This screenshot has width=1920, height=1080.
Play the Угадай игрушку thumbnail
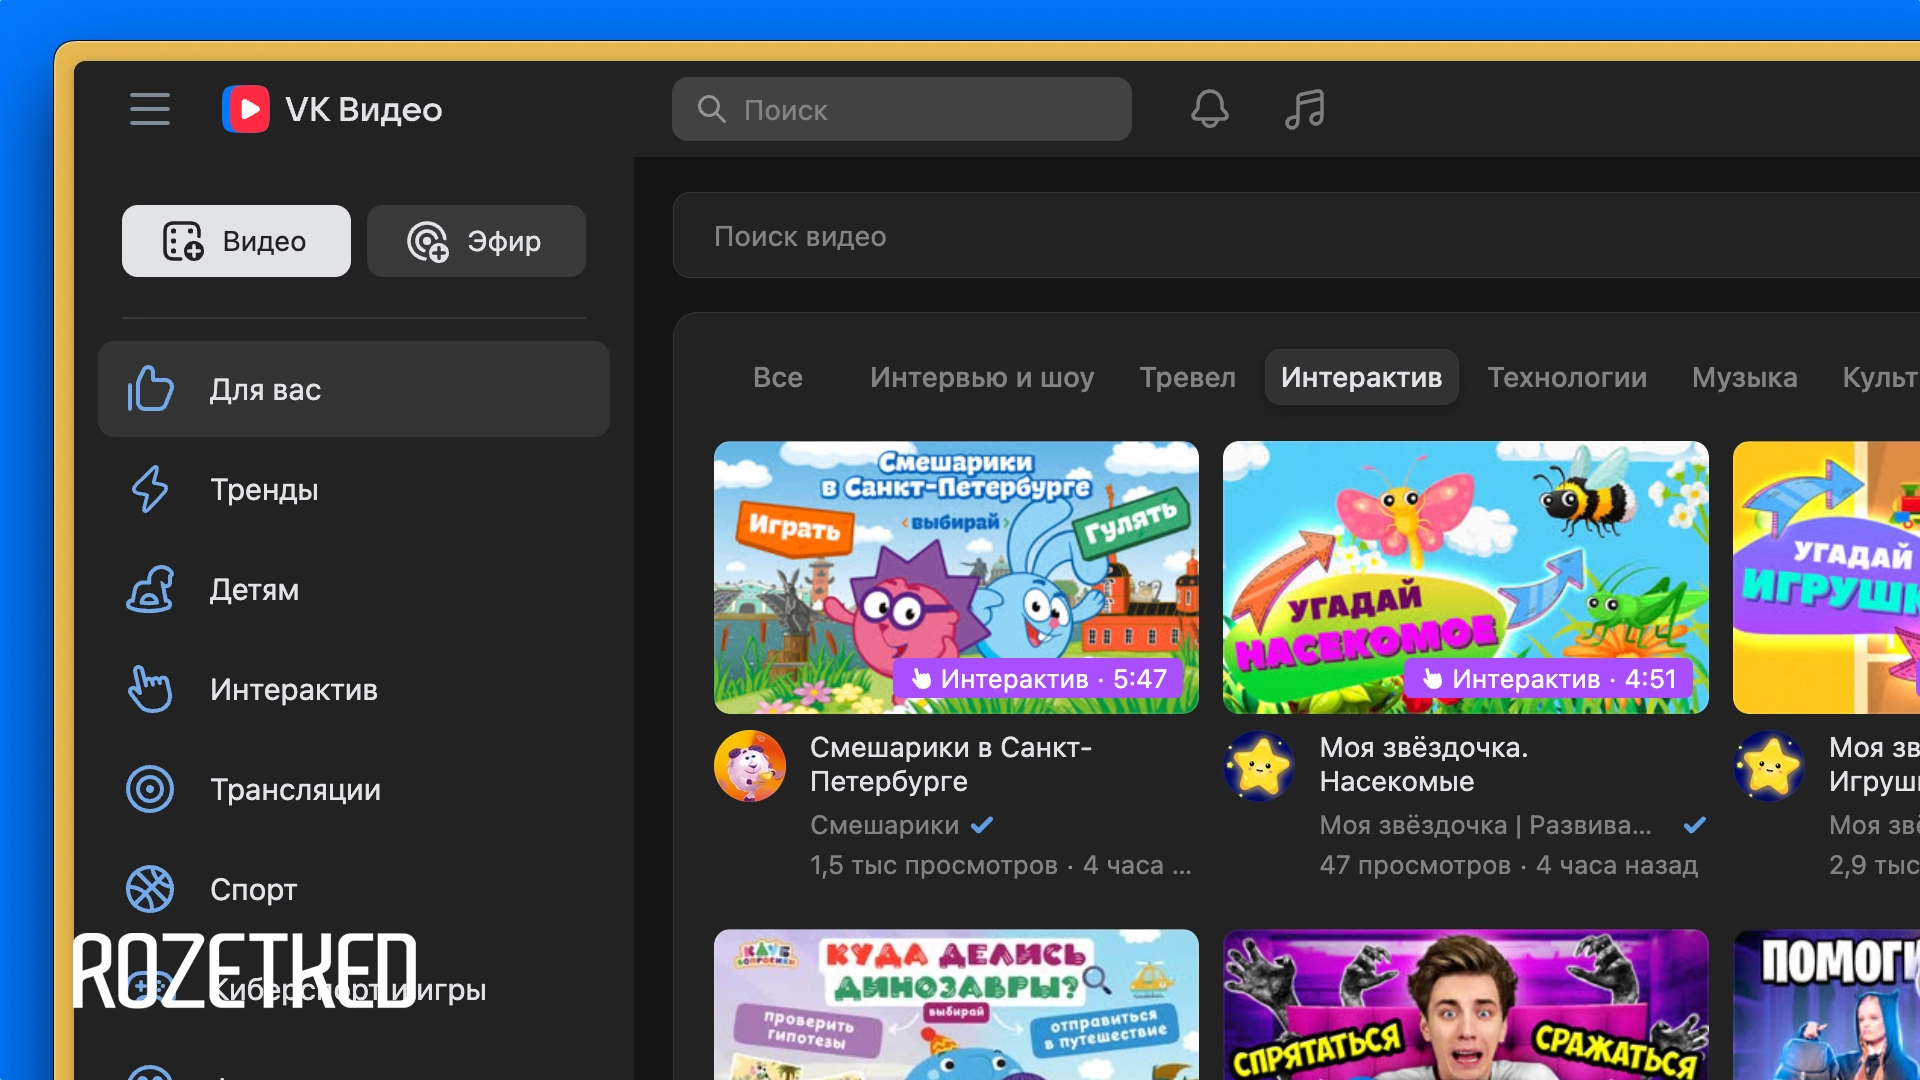pyautogui.click(x=1826, y=577)
